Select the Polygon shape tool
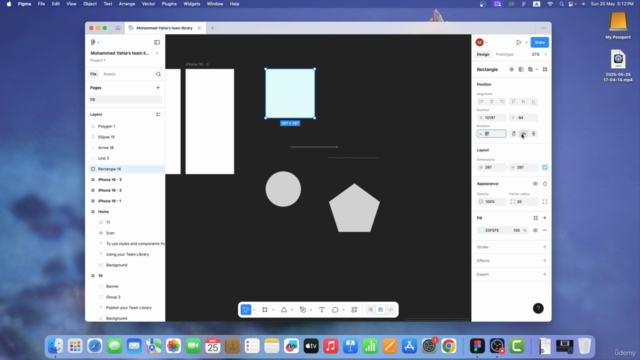This screenshot has width=640, height=360. point(284,310)
